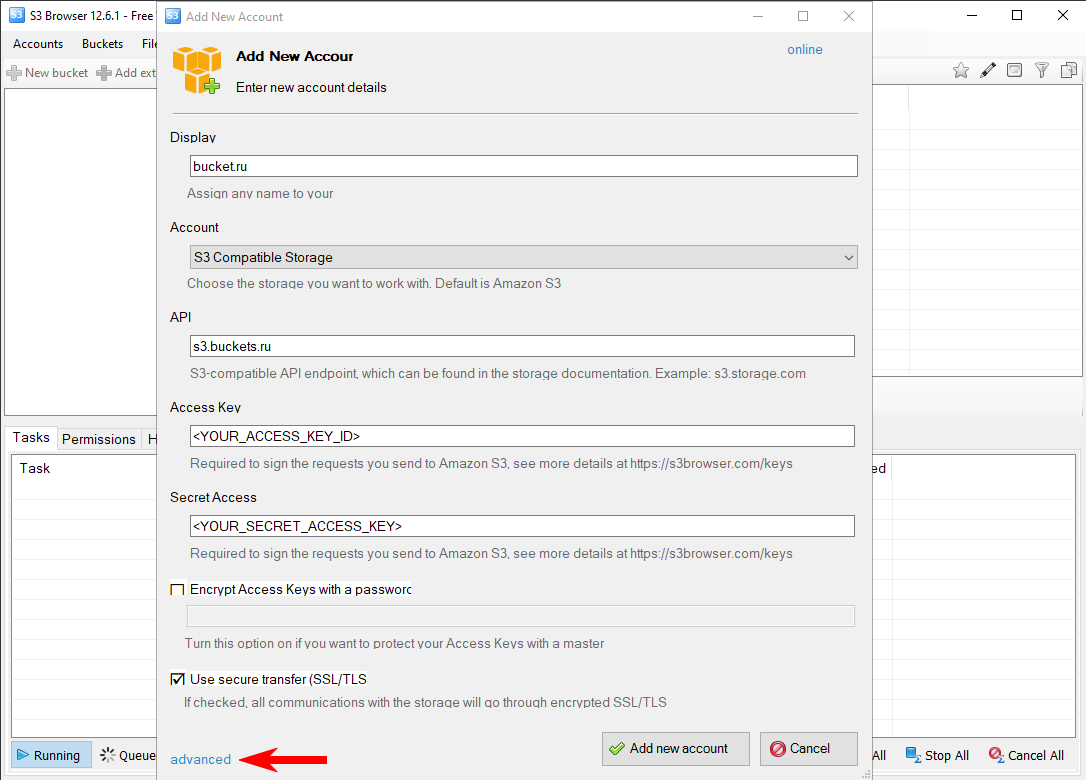Open the advanced settings link
The image size is (1086, 780).
point(201,759)
